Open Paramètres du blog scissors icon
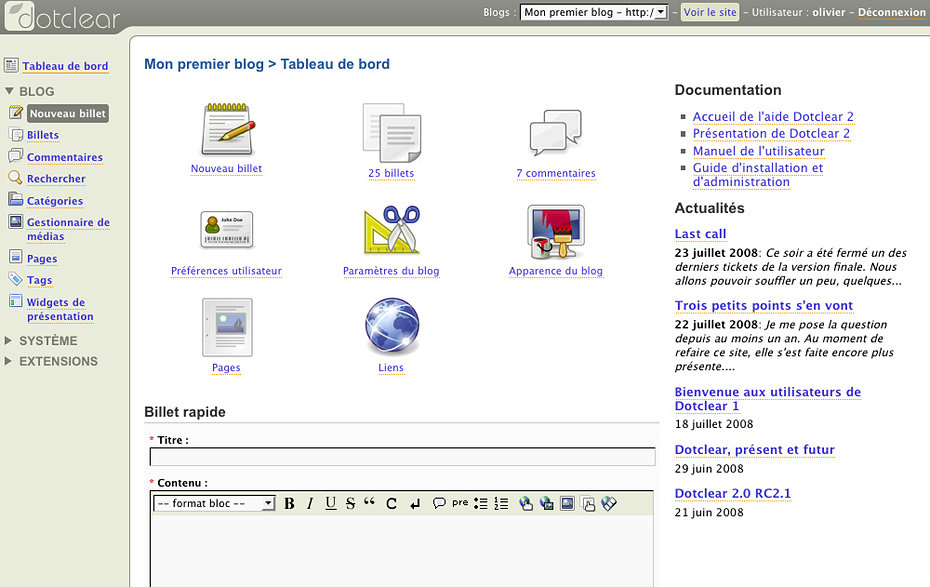Screen dimensions: 930x587 click(x=391, y=230)
